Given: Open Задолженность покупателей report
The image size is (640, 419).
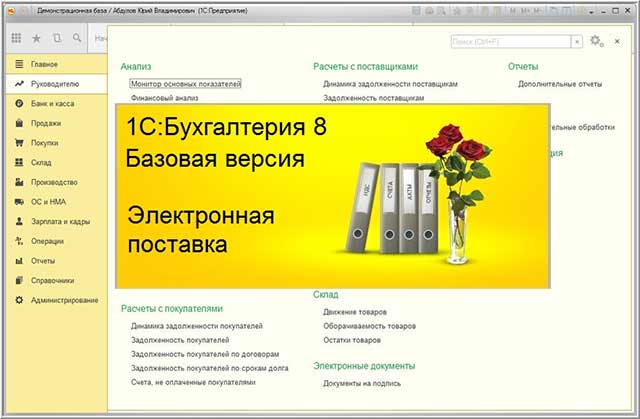Looking at the screenshot, I should pos(180,340).
